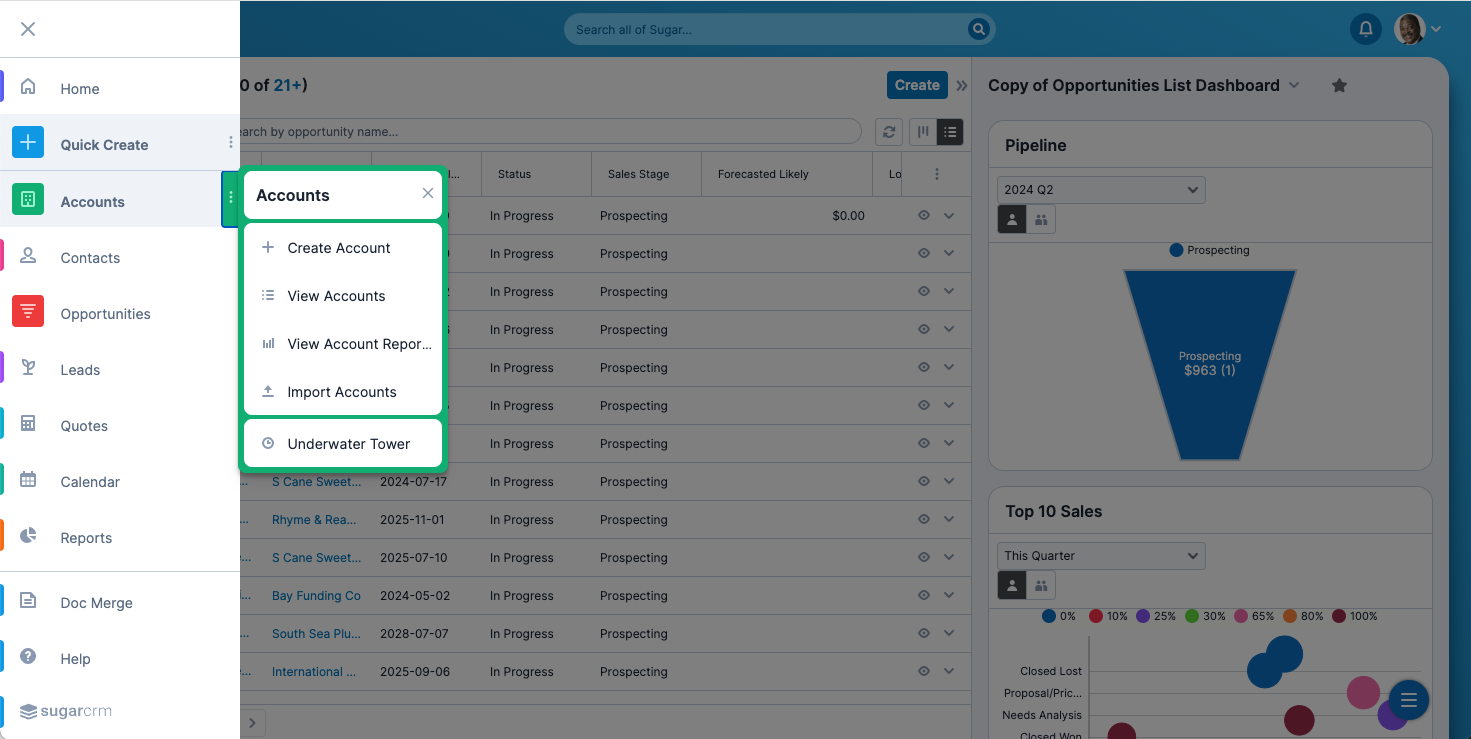Click the Opportunities red funnel icon
This screenshot has height=739, width=1471.
pos(28,312)
